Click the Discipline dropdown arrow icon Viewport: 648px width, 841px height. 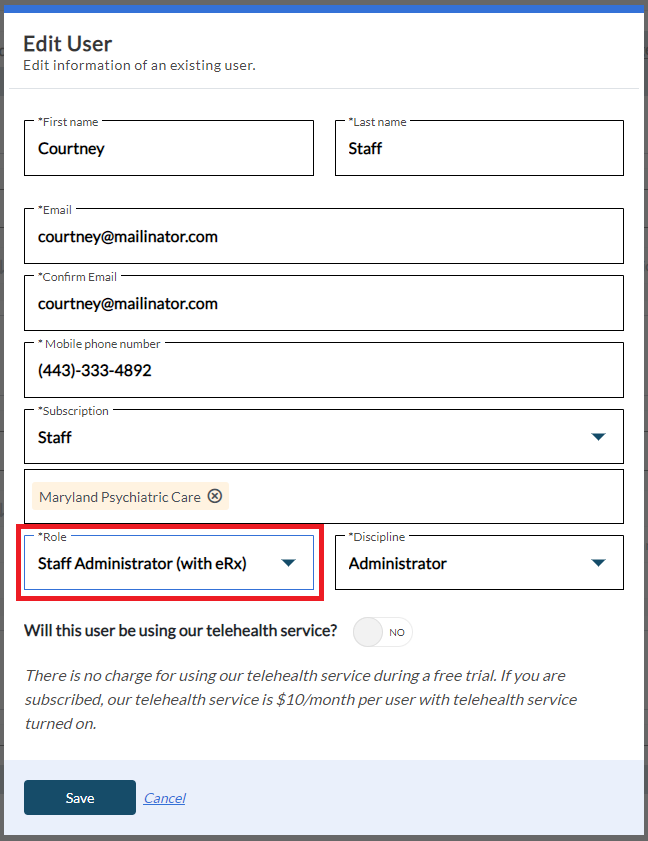point(598,563)
